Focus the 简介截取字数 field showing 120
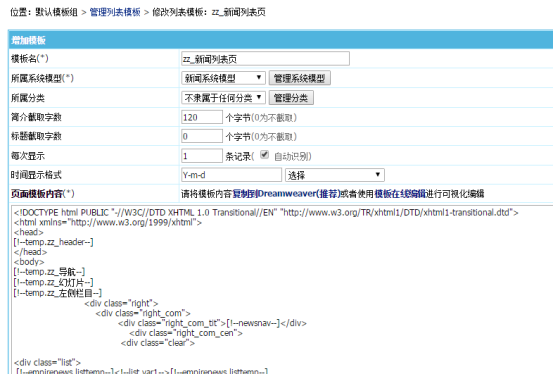 202,117
